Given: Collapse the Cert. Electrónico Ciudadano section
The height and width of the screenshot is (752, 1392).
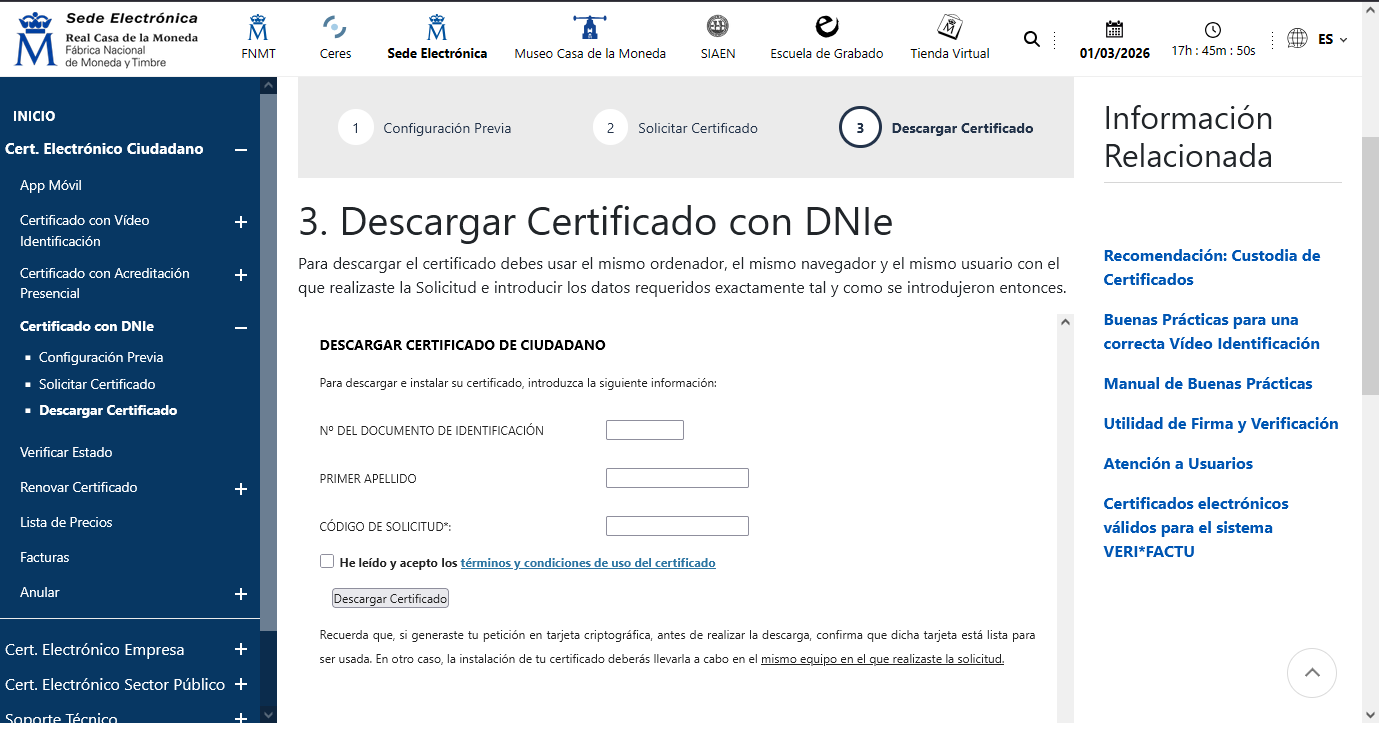Looking at the screenshot, I should point(240,150).
